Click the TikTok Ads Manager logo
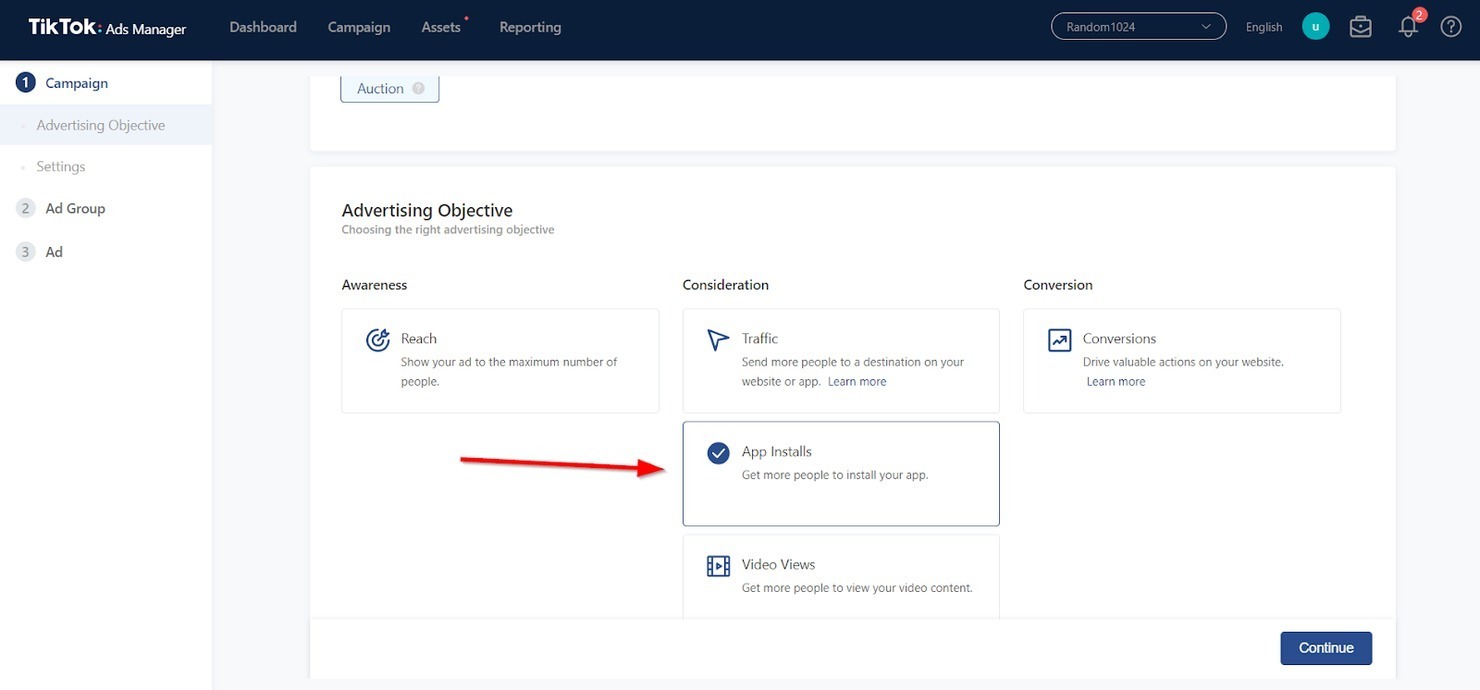Screen dimensions: 1480x690 pyautogui.click(x=107, y=27)
